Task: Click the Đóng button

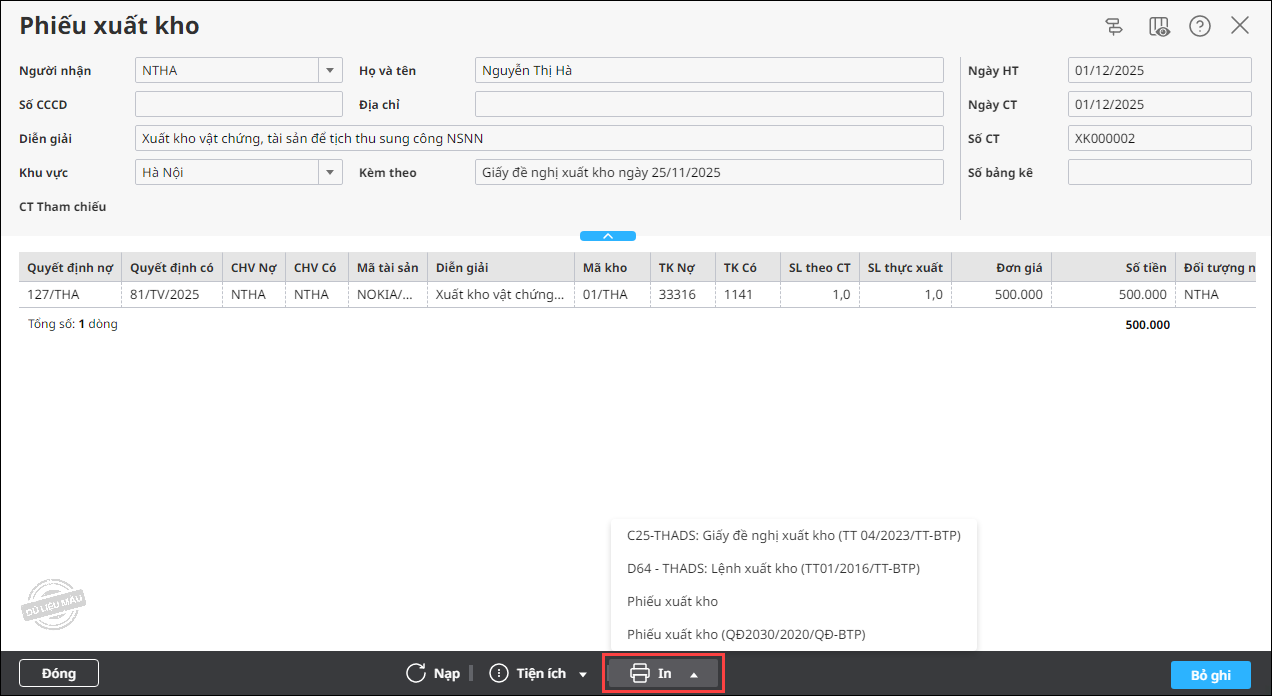Action: point(59,673)
